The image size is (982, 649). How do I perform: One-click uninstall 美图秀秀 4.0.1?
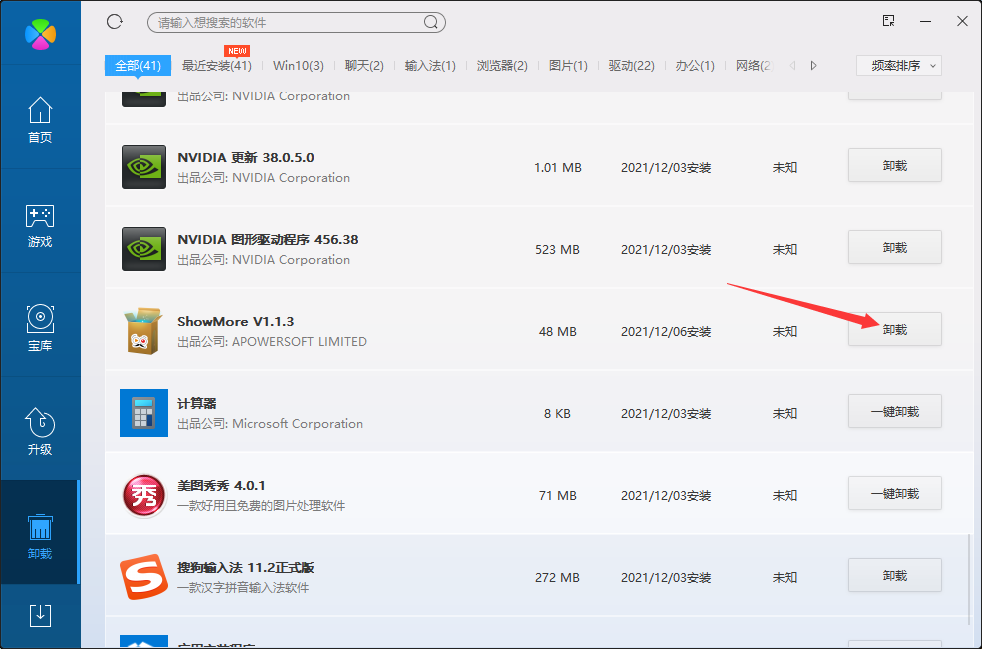click(x=894, y=494)
